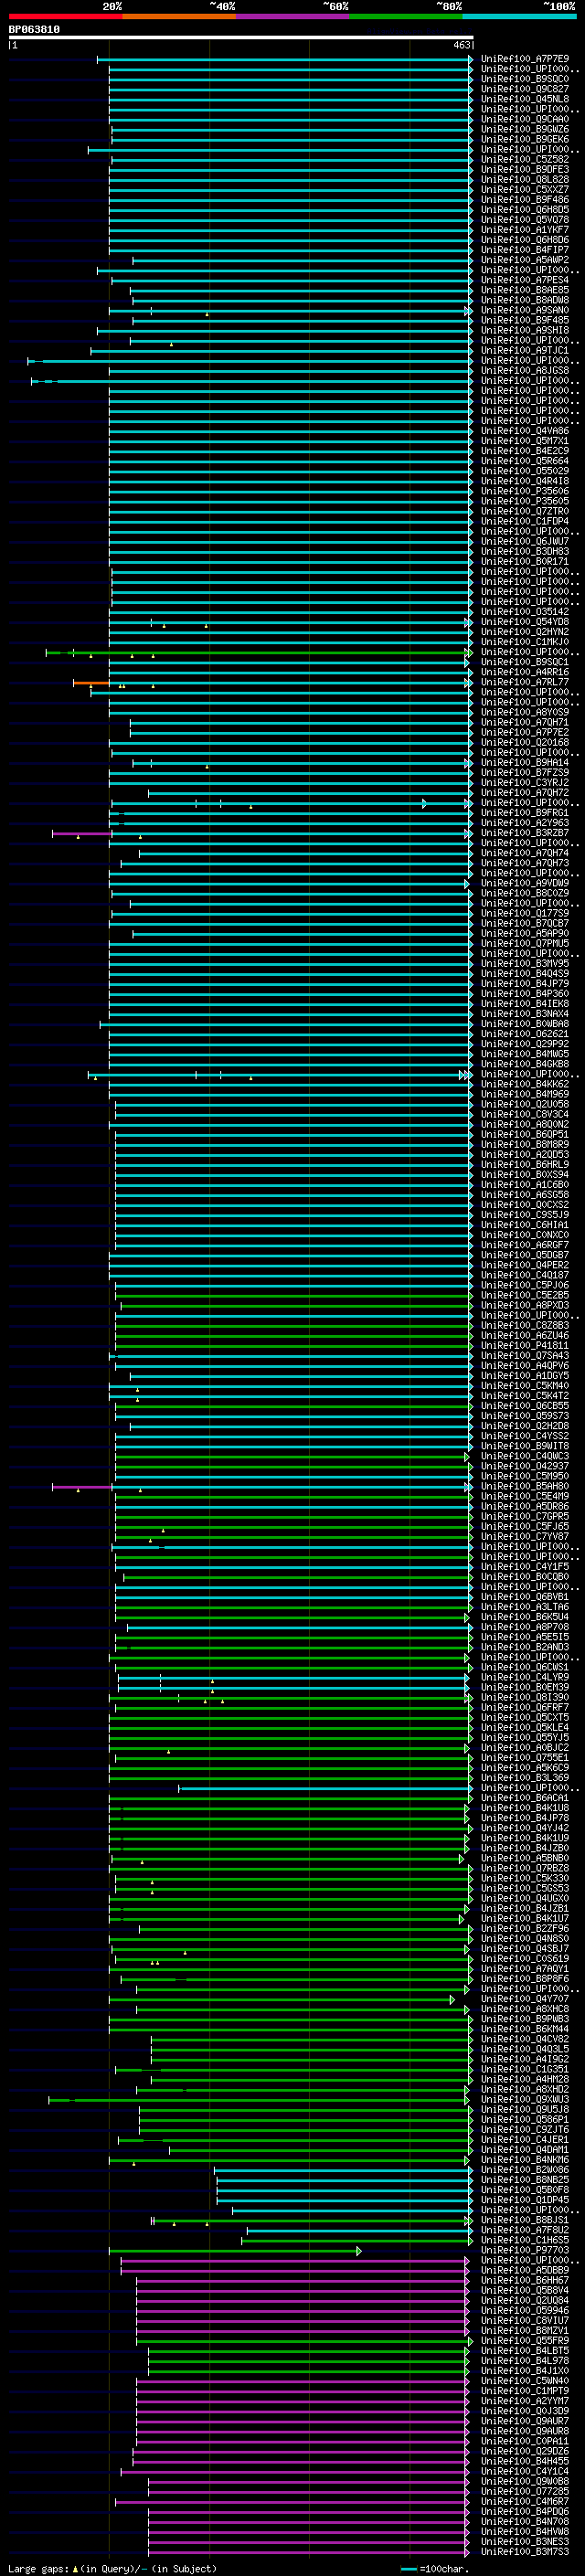
Task: Click the label UniRef100_C5WN40
Action: (525, 2381)
